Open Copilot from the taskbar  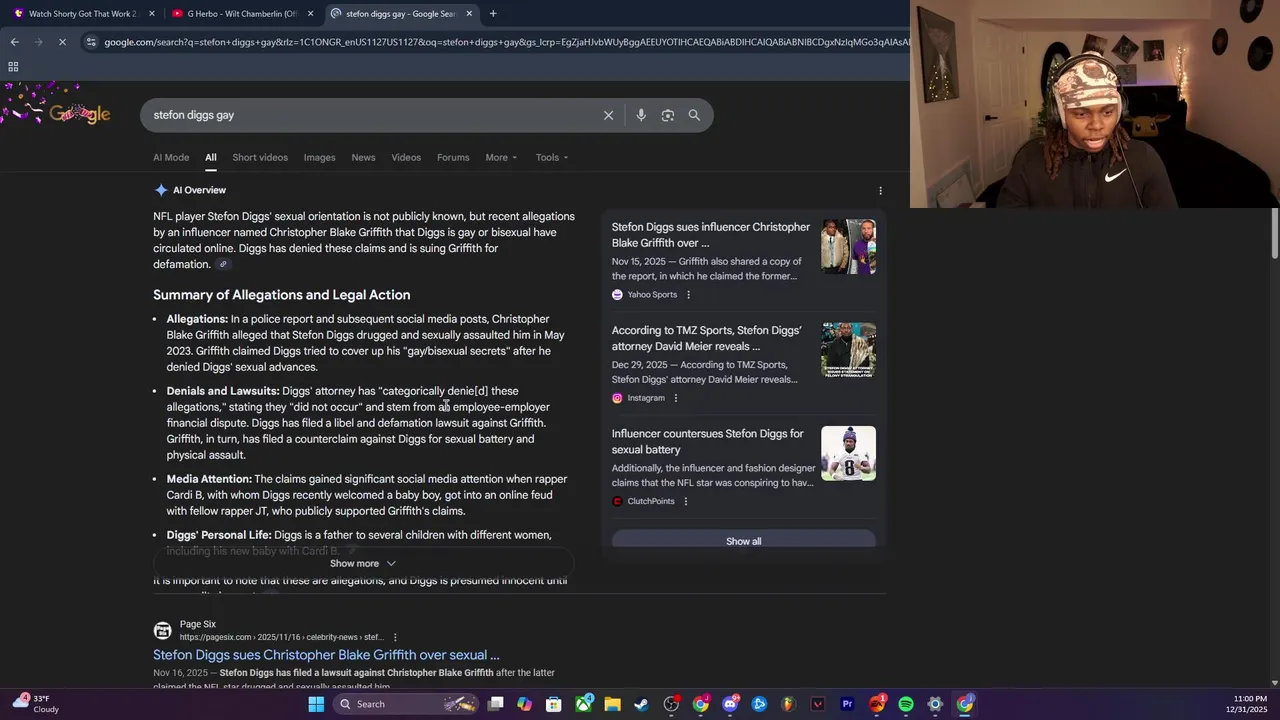524,704
